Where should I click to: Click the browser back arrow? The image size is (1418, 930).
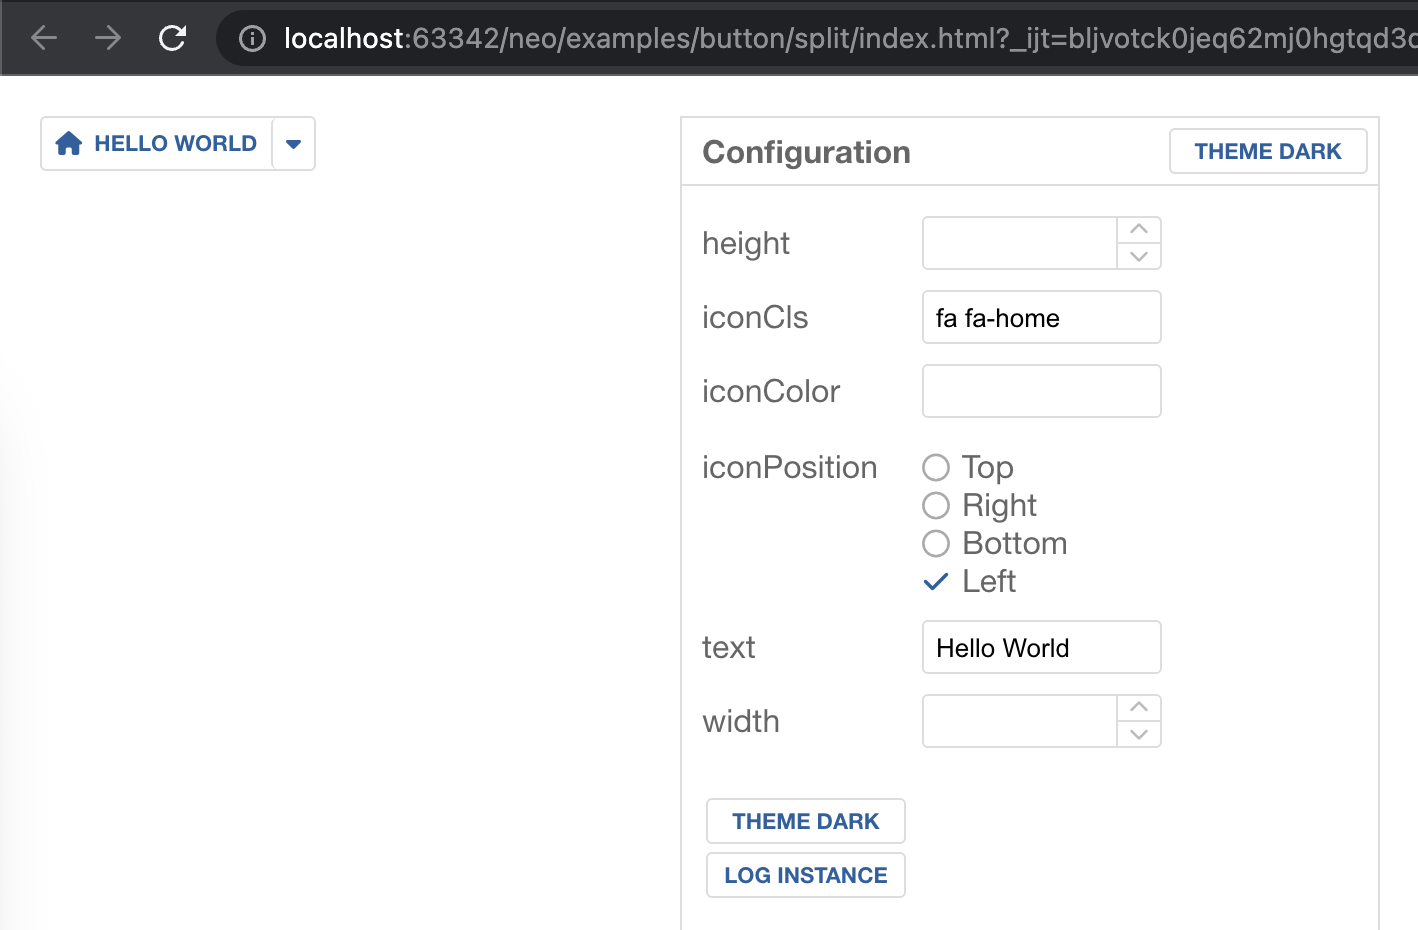44,38
